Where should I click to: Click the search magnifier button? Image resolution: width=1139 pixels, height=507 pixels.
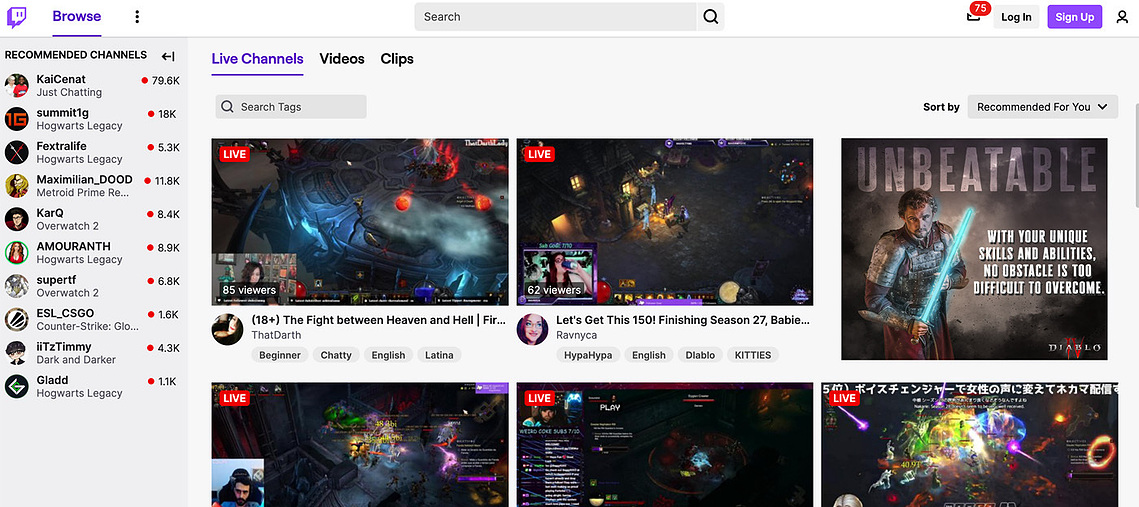710,17
